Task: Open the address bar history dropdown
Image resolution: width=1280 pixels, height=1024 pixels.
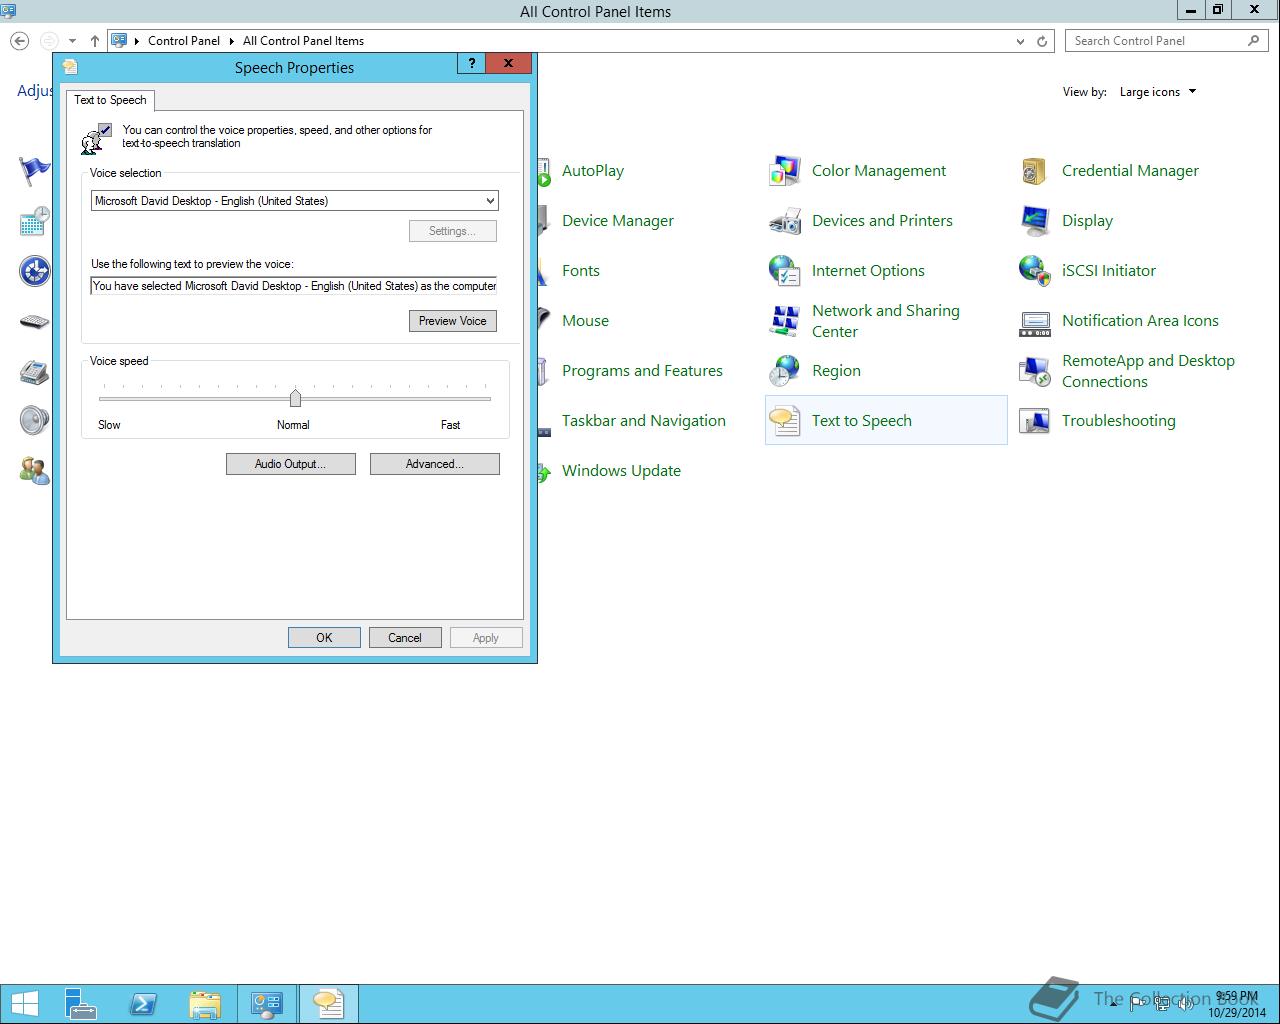Action: click(x=1020, y=41)
